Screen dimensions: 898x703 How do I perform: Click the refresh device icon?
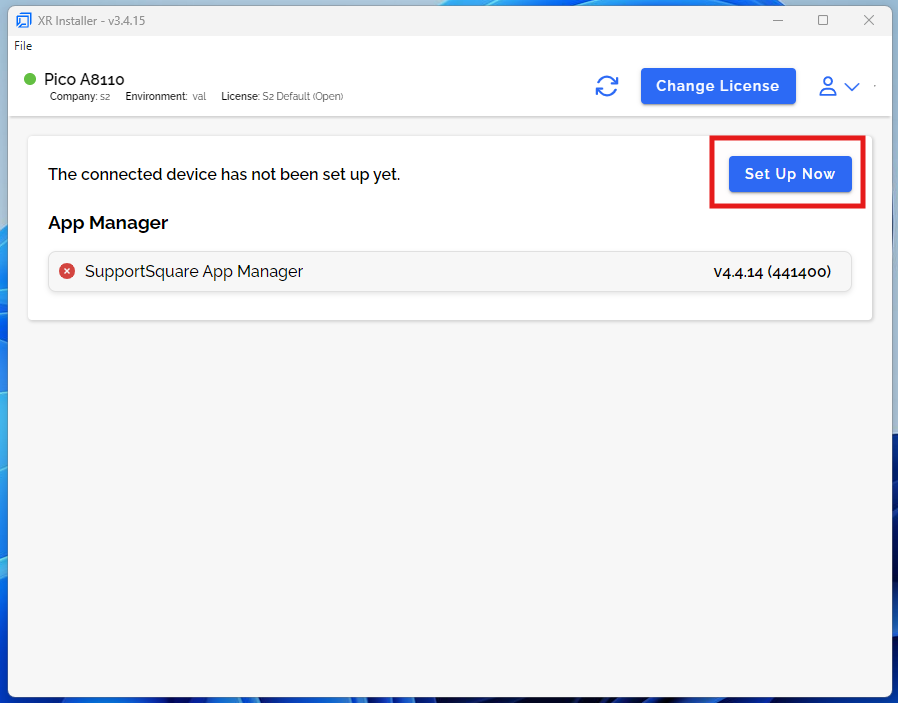(x=606, y=86)
